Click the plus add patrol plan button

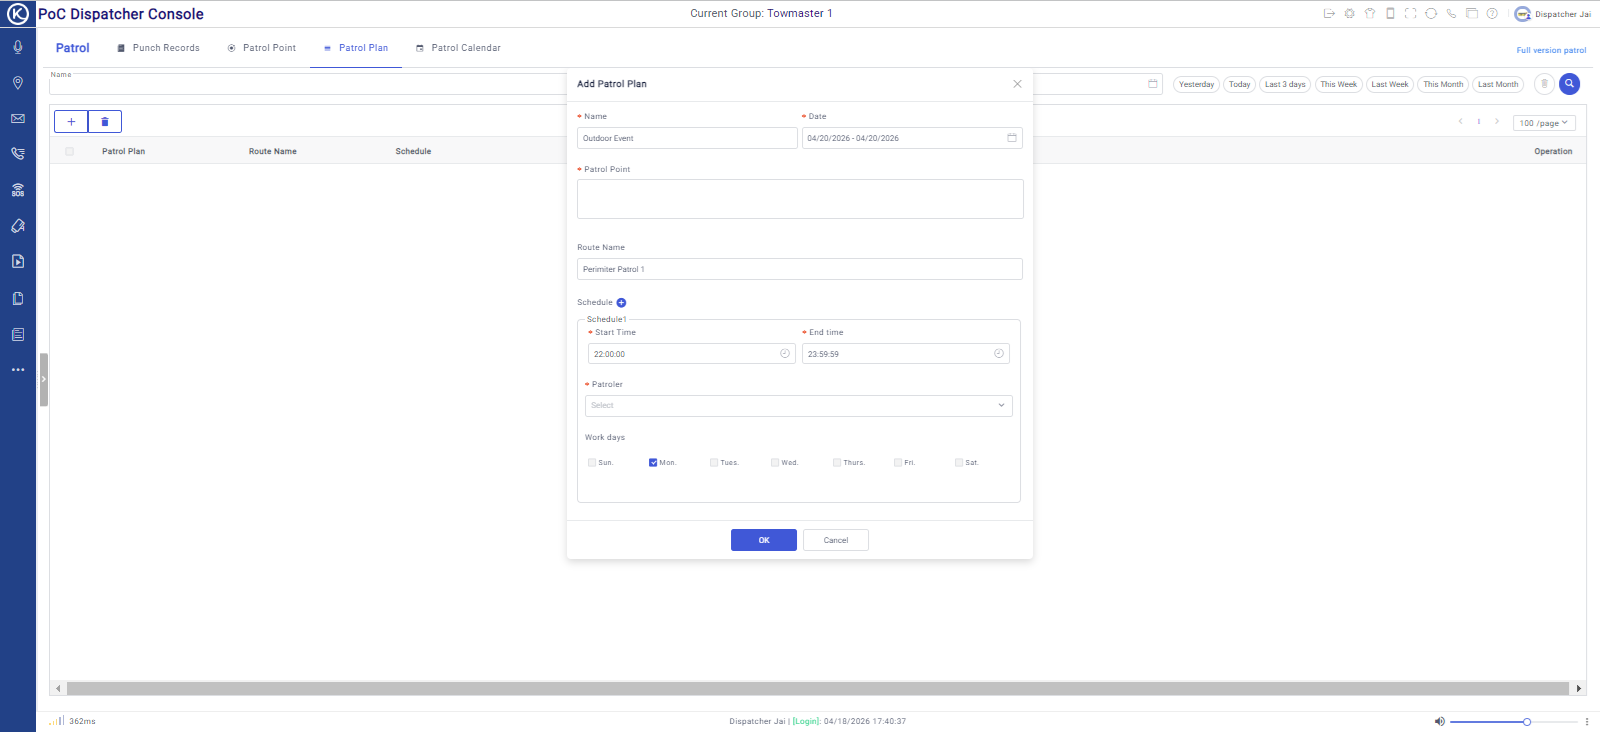(71, 122)
